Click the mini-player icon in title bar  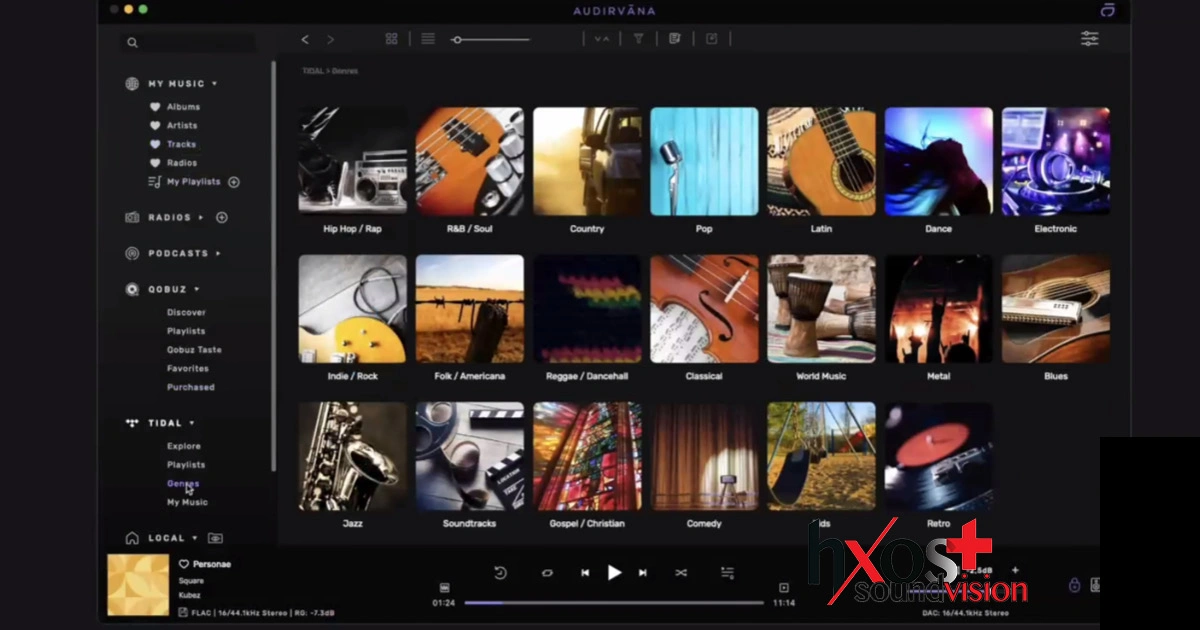[x=1107, y=10]
